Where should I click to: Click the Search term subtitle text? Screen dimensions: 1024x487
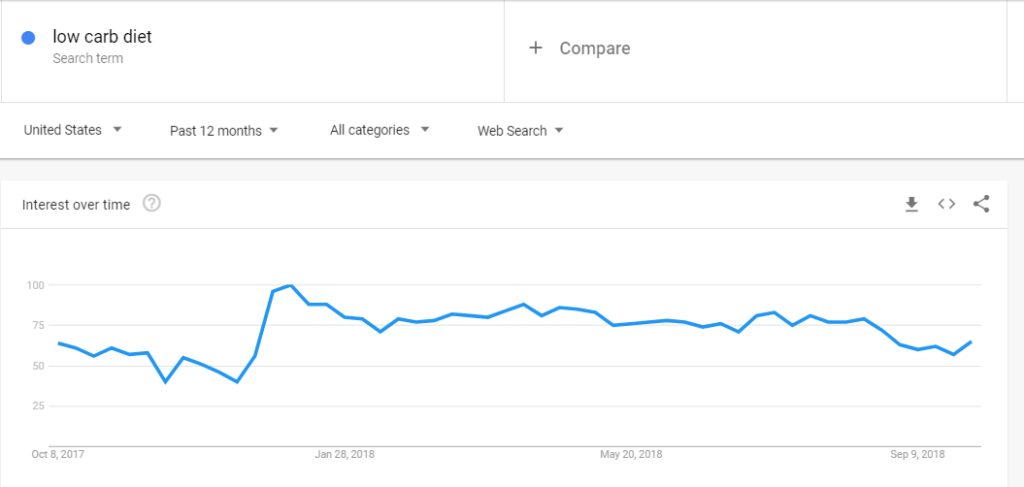88,59
